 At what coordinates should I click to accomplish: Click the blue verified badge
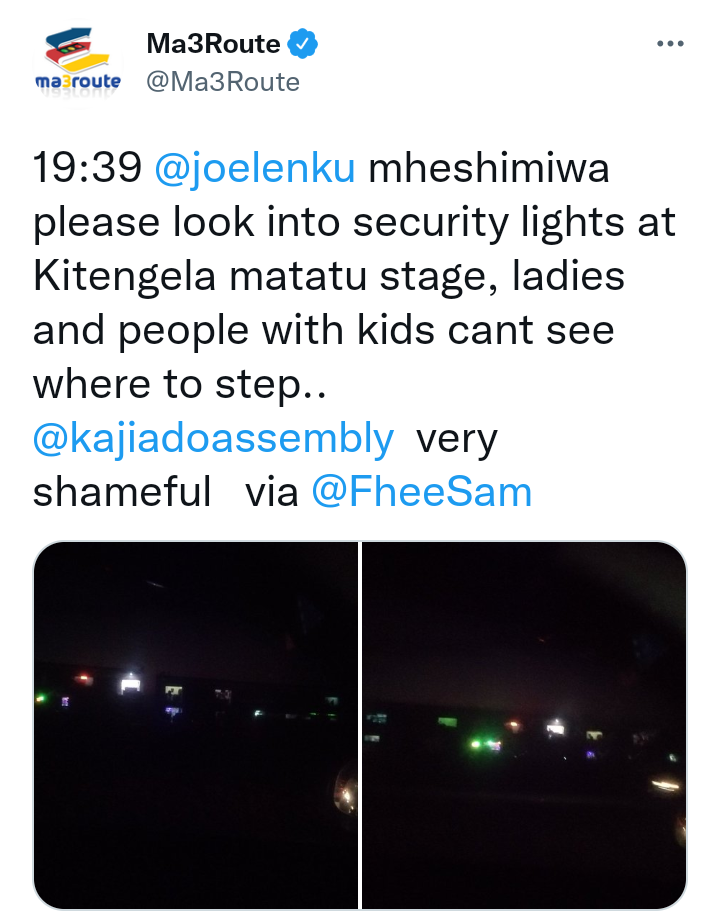coord(303,43)
